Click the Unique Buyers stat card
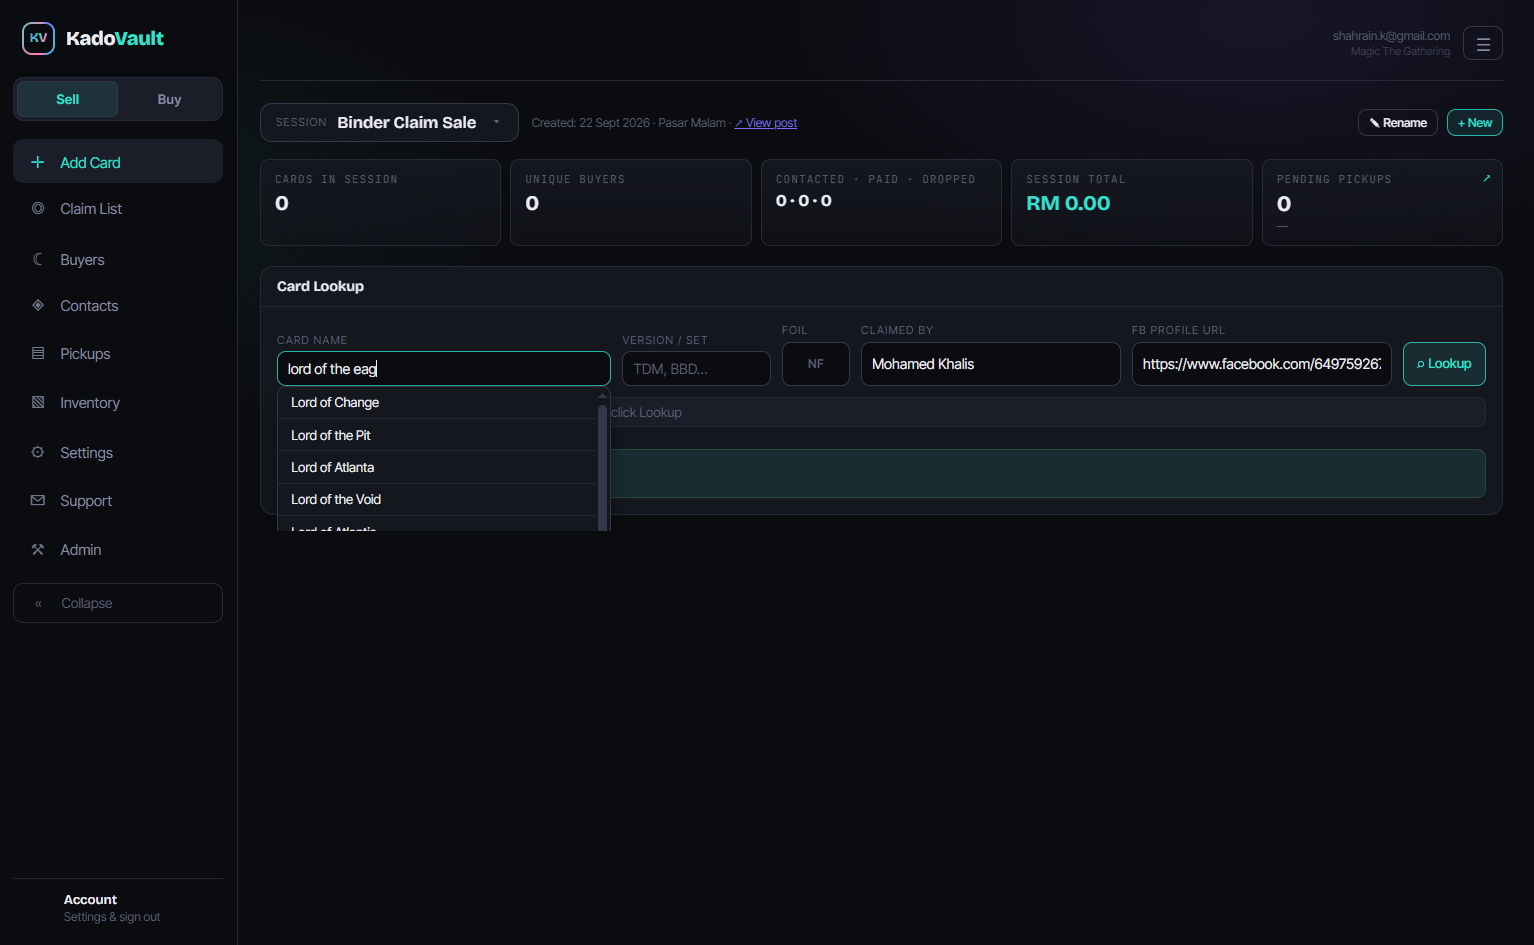The image size is (1534, 945). 631,202
